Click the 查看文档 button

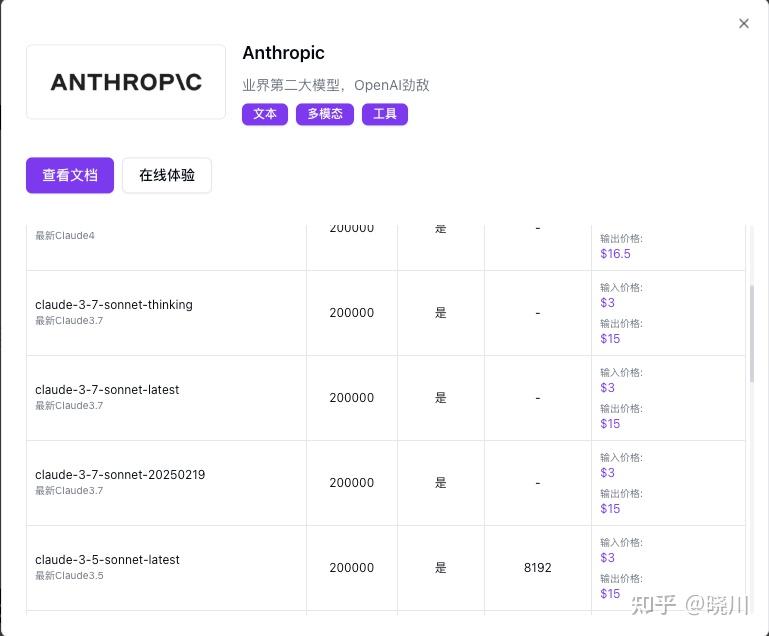pos(70,175)
